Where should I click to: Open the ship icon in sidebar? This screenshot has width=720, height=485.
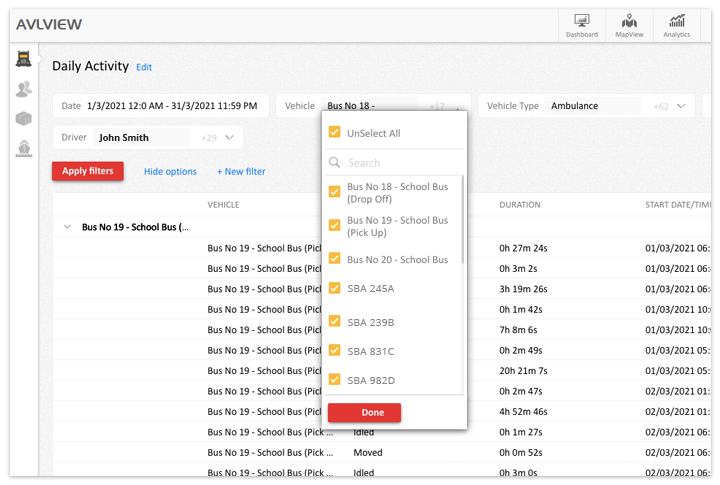tap(23, 149)
